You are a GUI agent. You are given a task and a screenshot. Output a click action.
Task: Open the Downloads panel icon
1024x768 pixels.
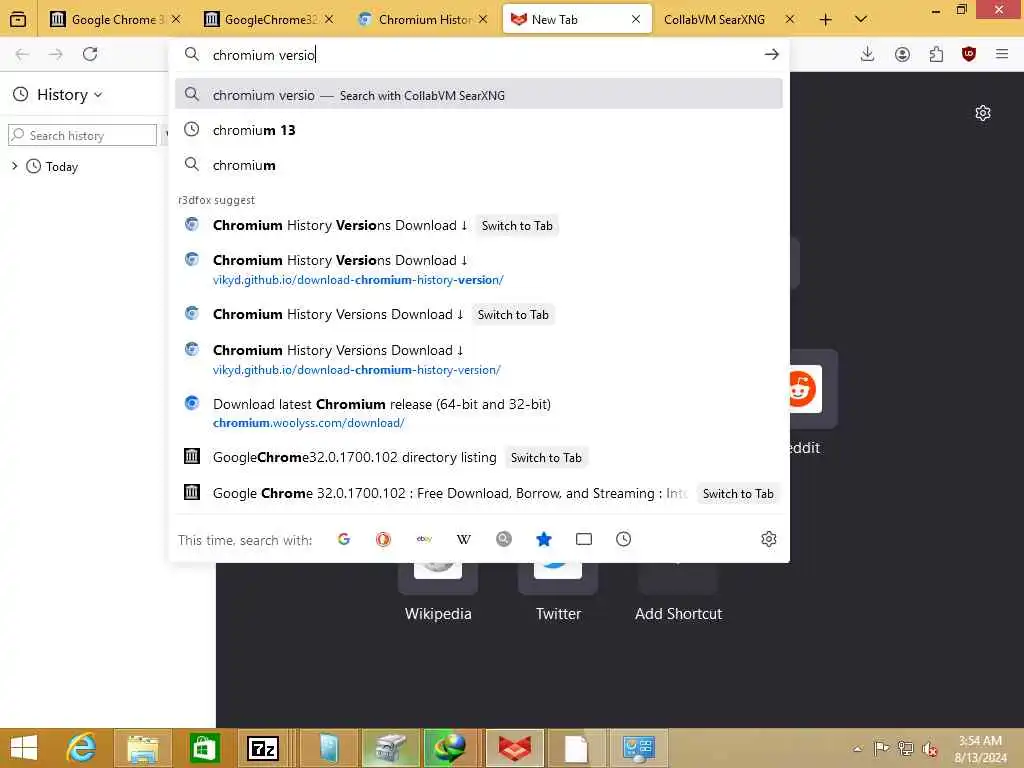click(x=867, y=54)
